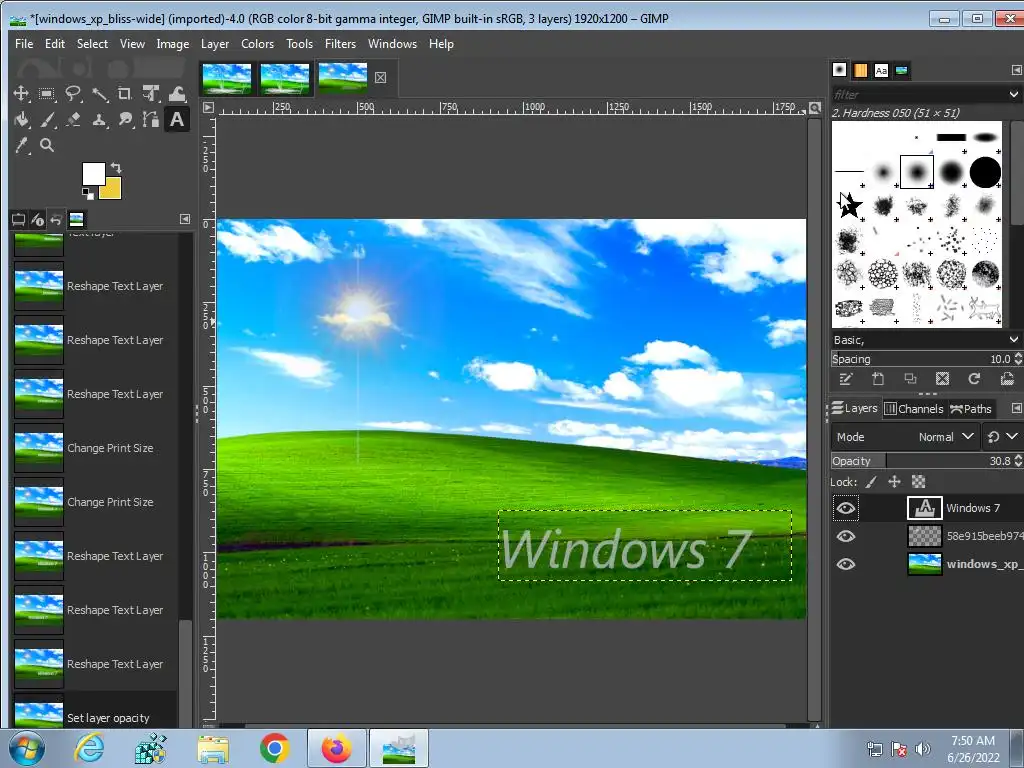Duplicate the selected brush

(910, 379)
